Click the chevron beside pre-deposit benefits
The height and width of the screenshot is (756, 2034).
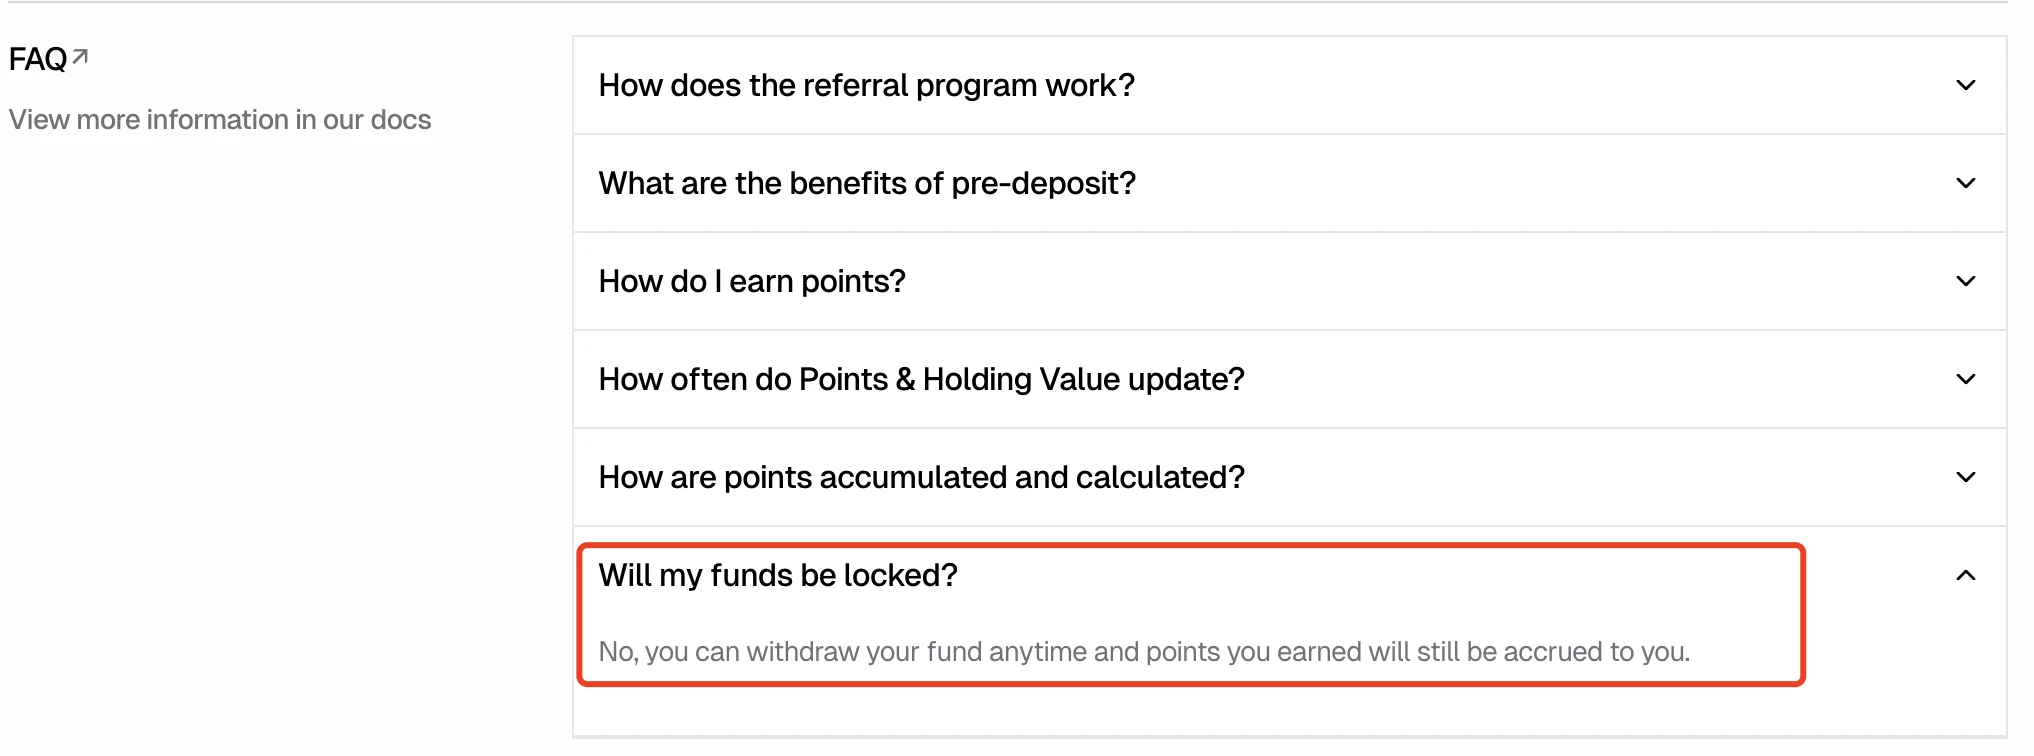click(1966, 183)
